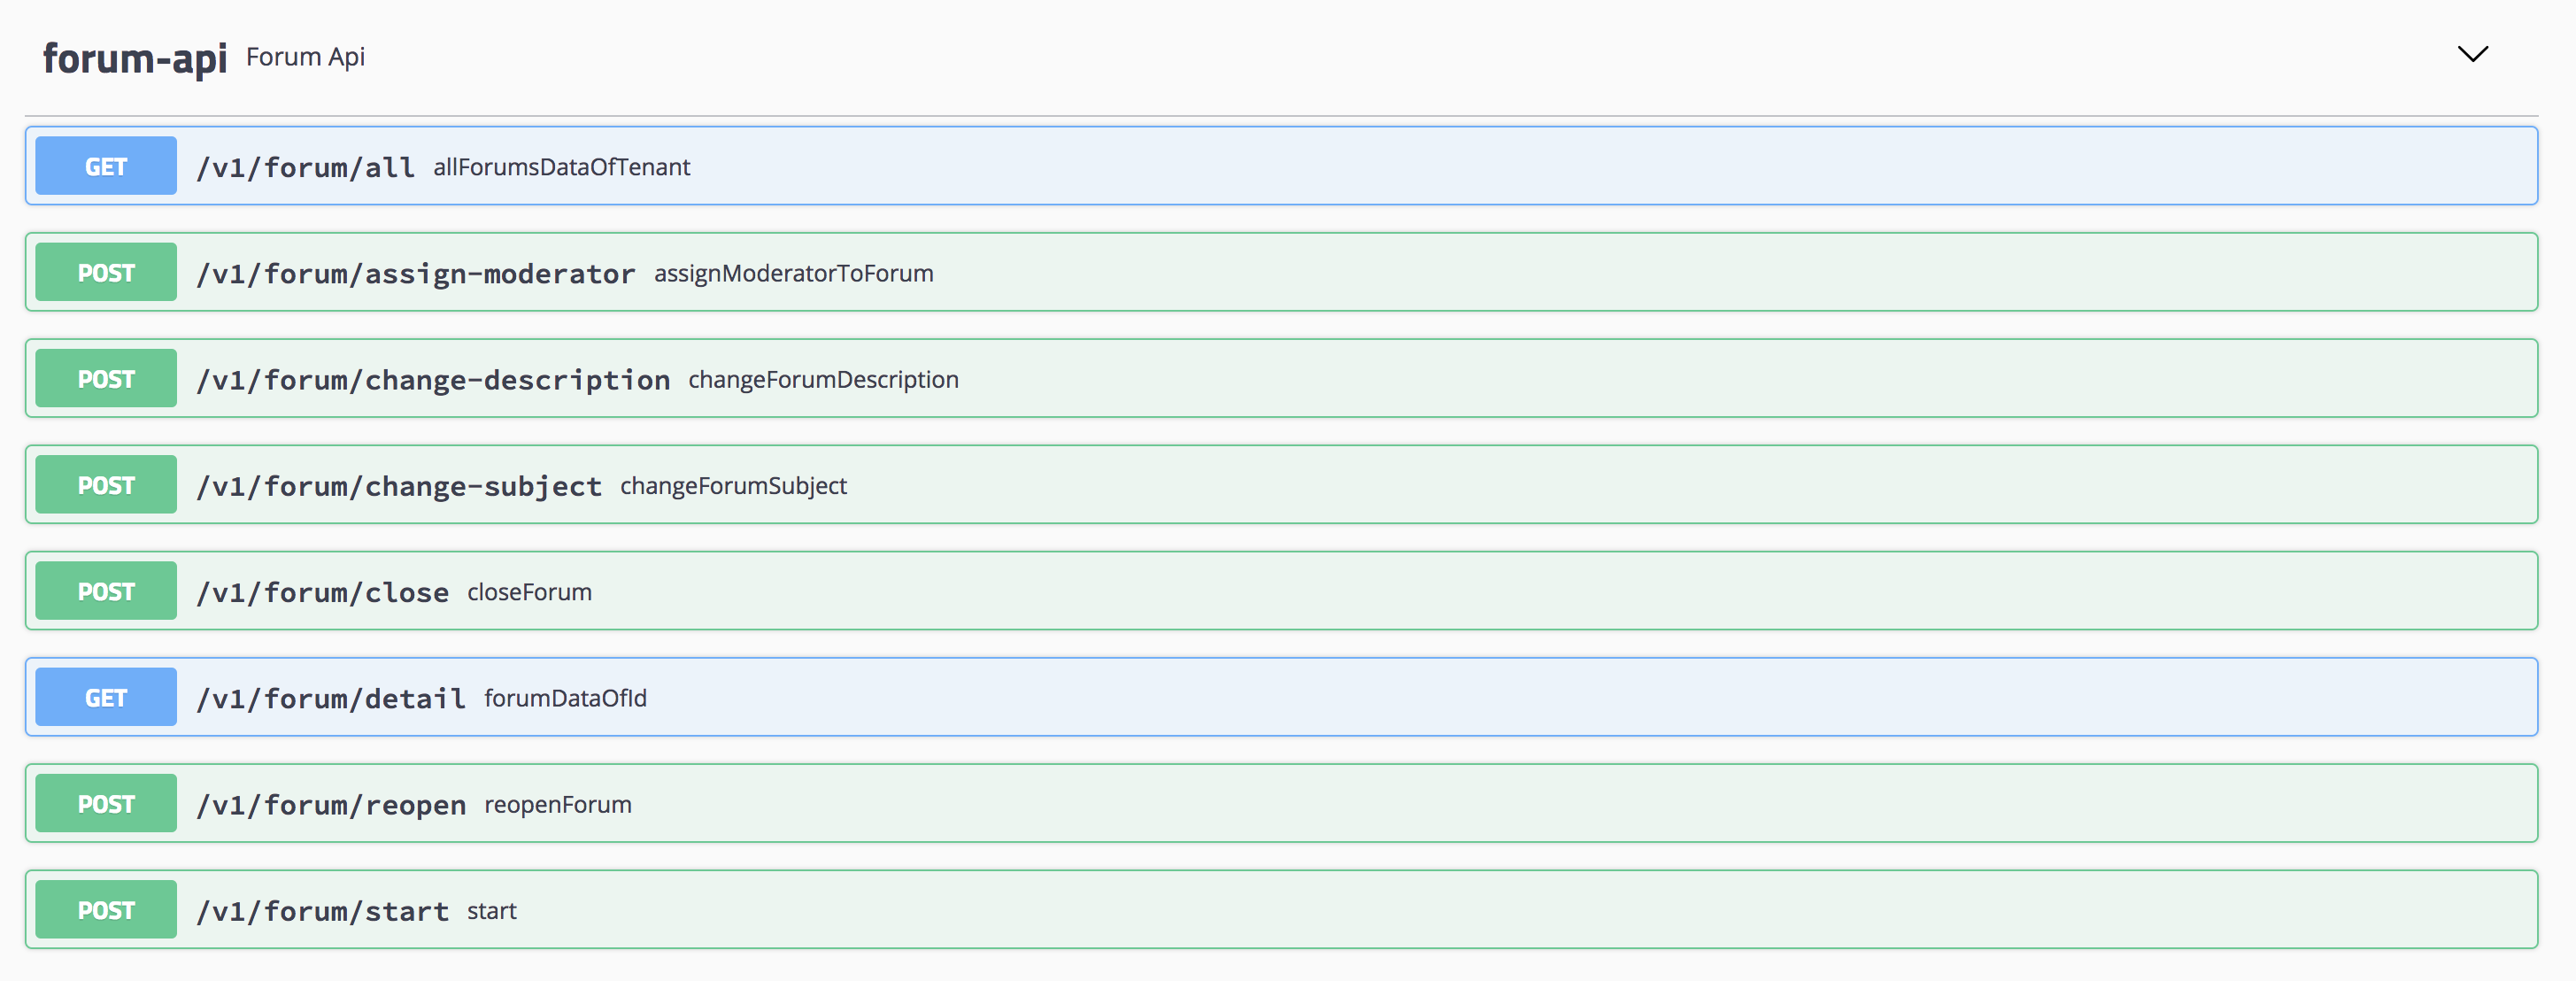Collapse the forum-api section with chevron

[2472, 54]
